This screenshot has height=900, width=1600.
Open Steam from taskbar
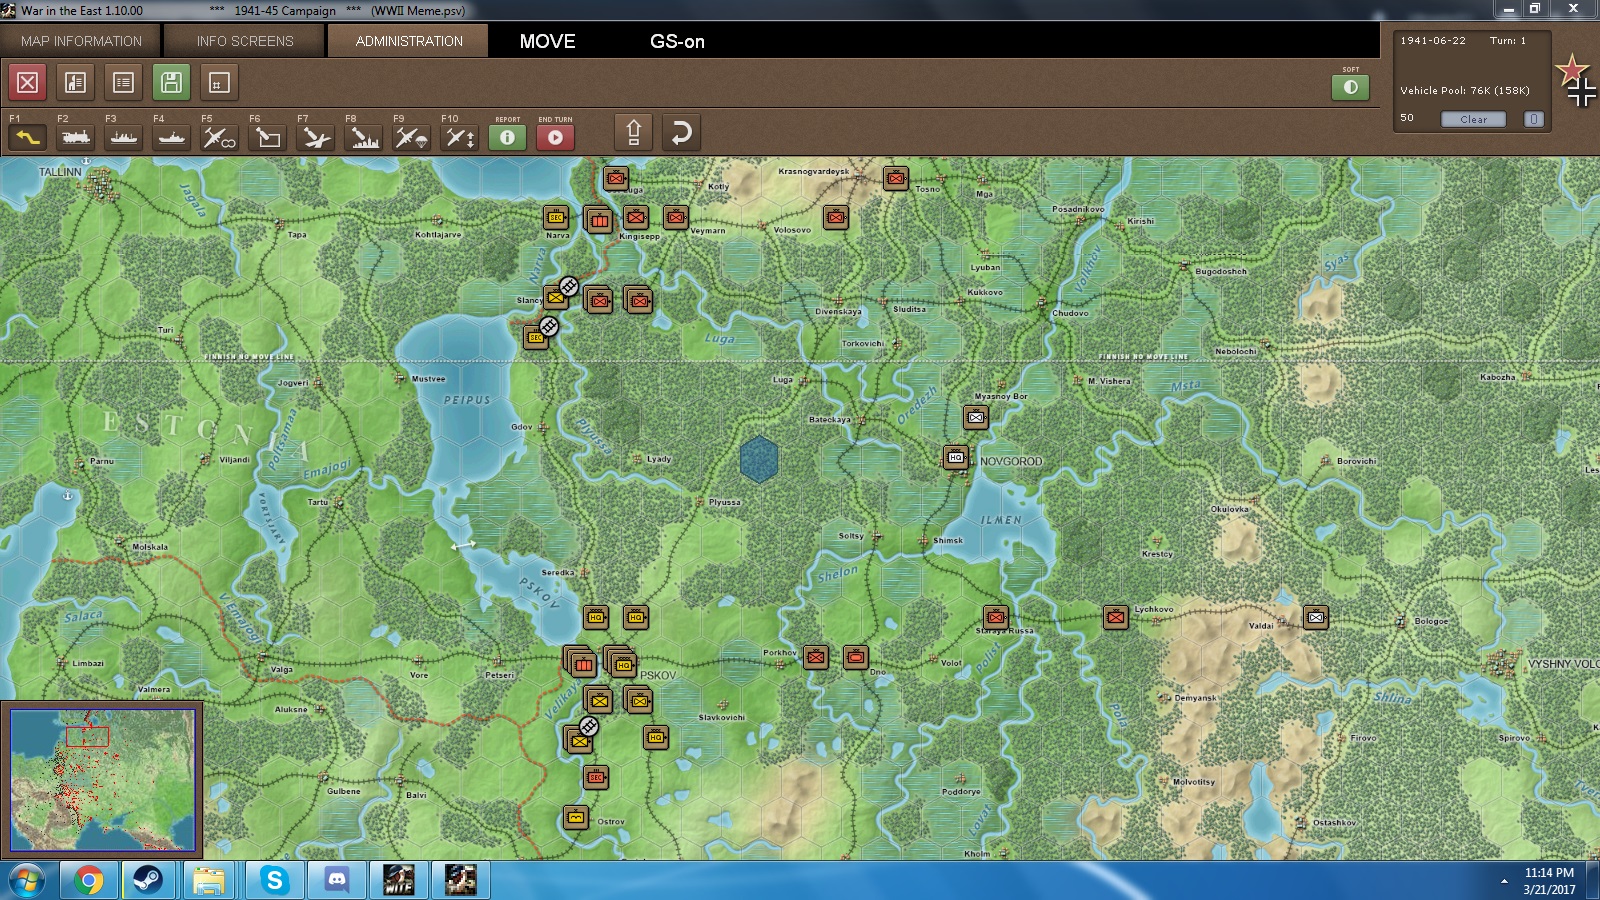pos(148,881)
